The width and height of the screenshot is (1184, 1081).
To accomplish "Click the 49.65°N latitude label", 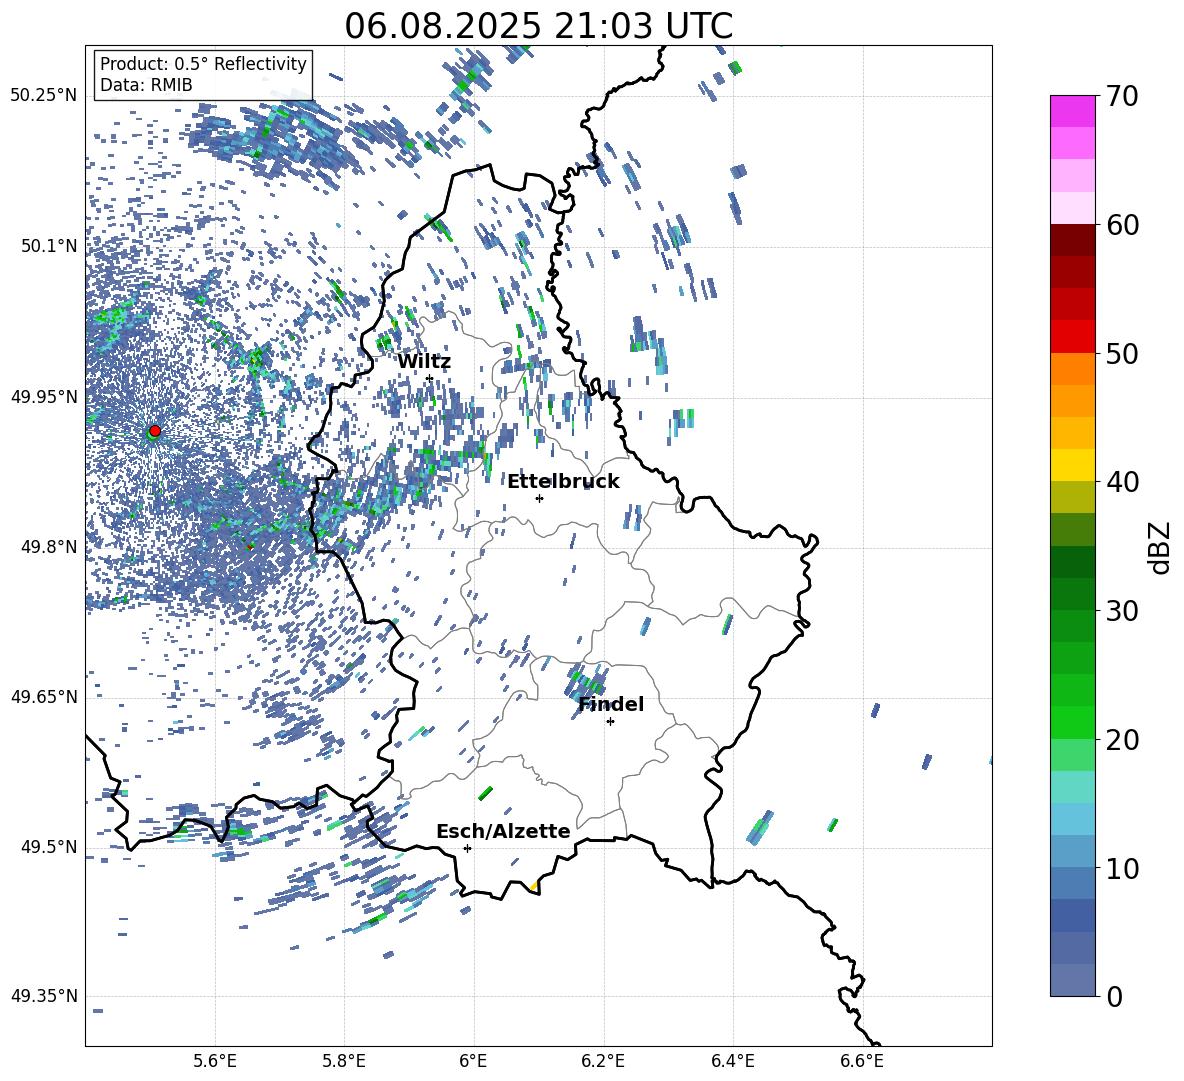I will click(44, 697).
